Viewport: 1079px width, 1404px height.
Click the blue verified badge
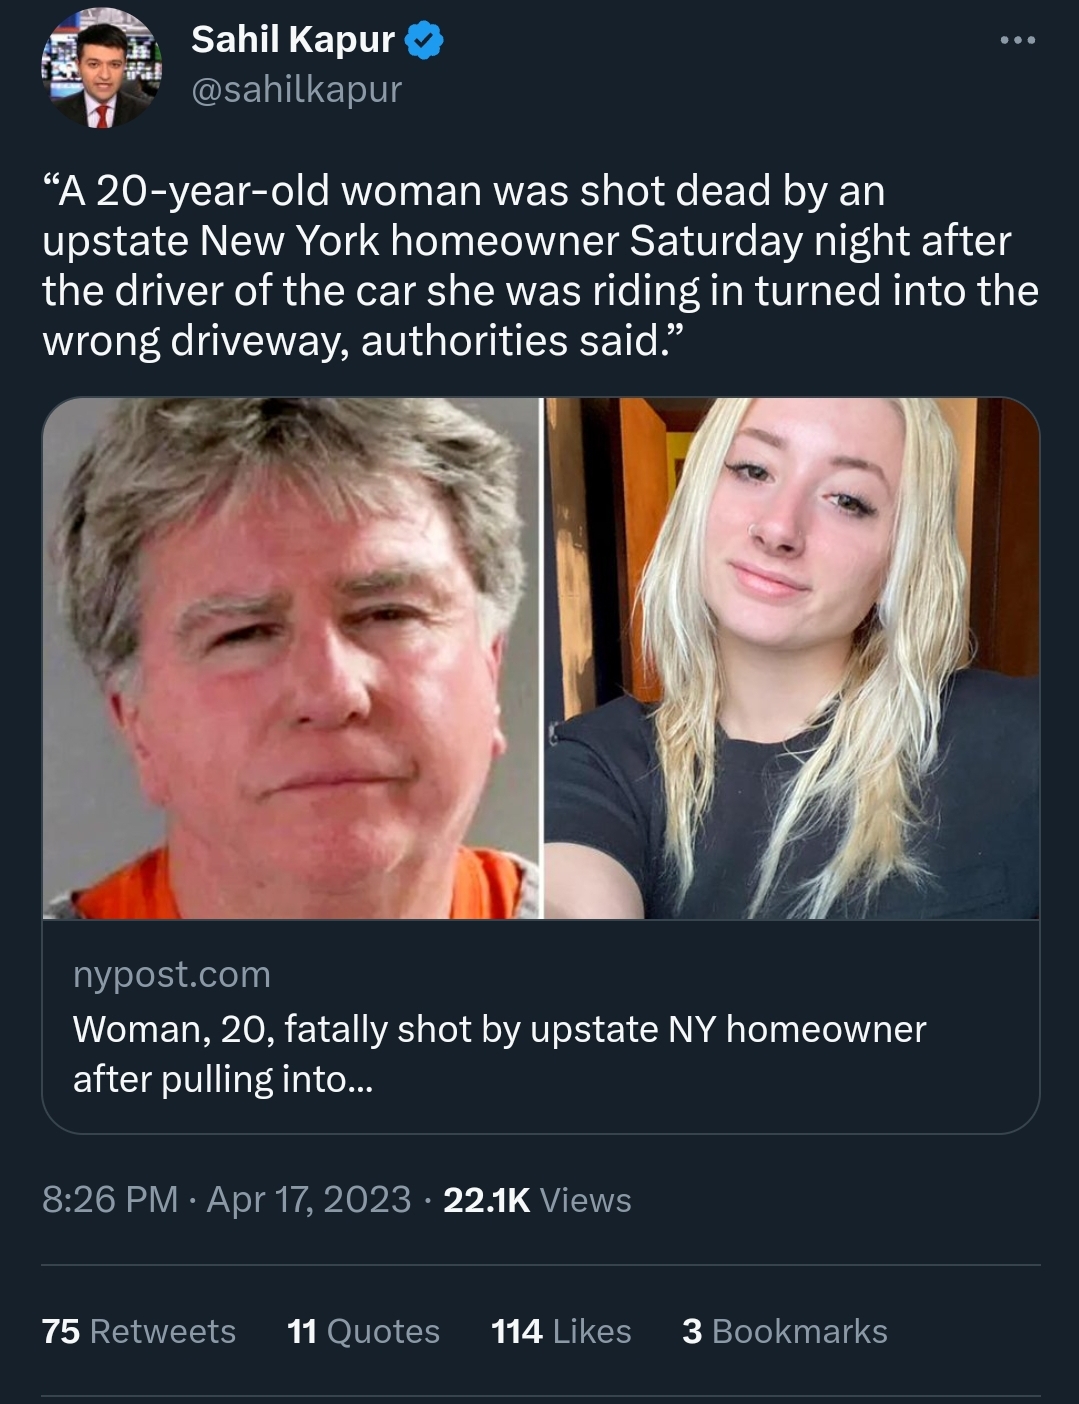tap(424, 41)
